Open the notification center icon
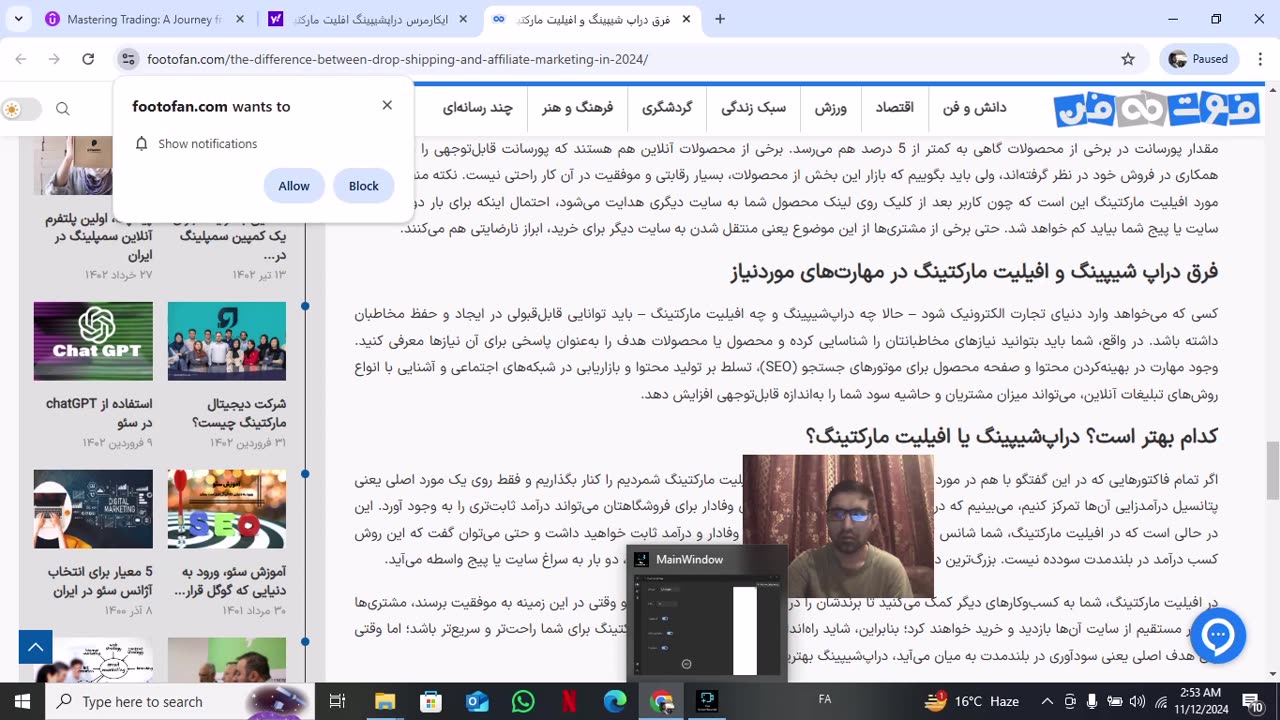 point(1251,702)
